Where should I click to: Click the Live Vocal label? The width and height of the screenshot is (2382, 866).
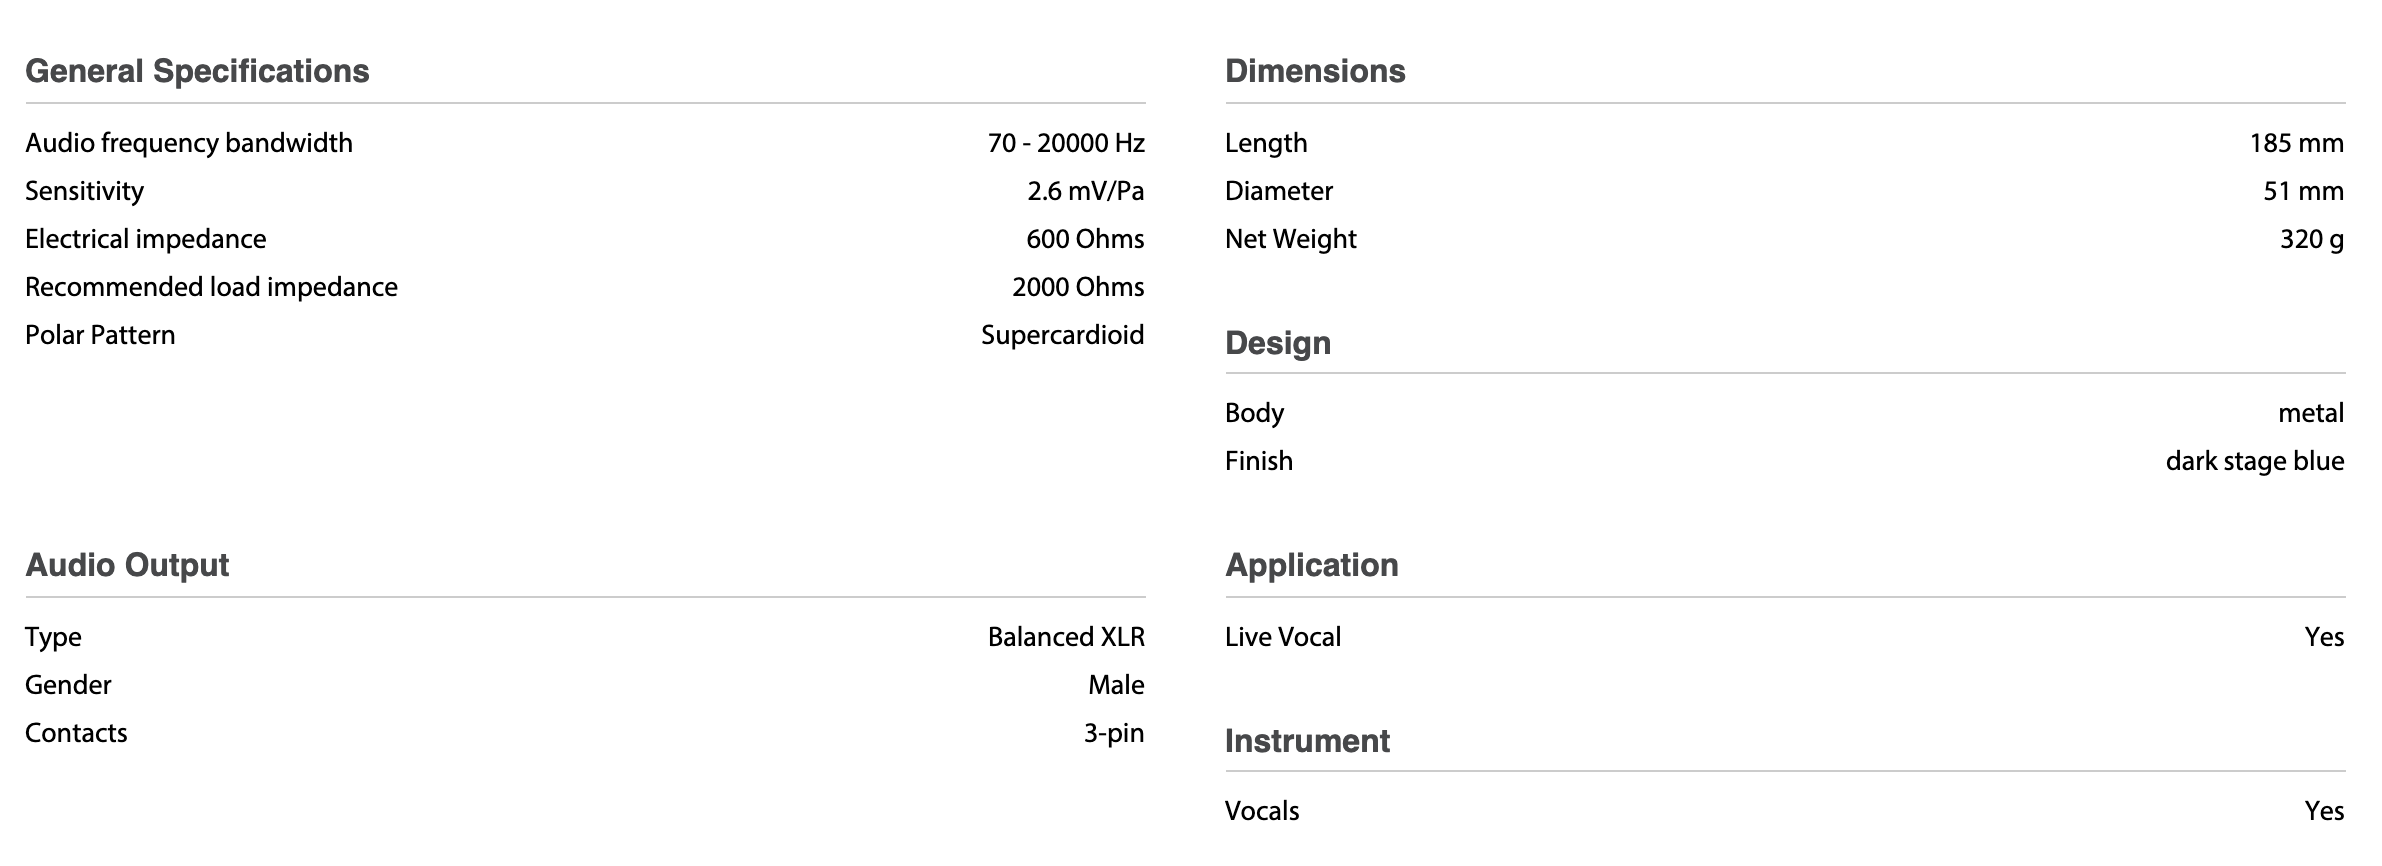point(1283,637)
